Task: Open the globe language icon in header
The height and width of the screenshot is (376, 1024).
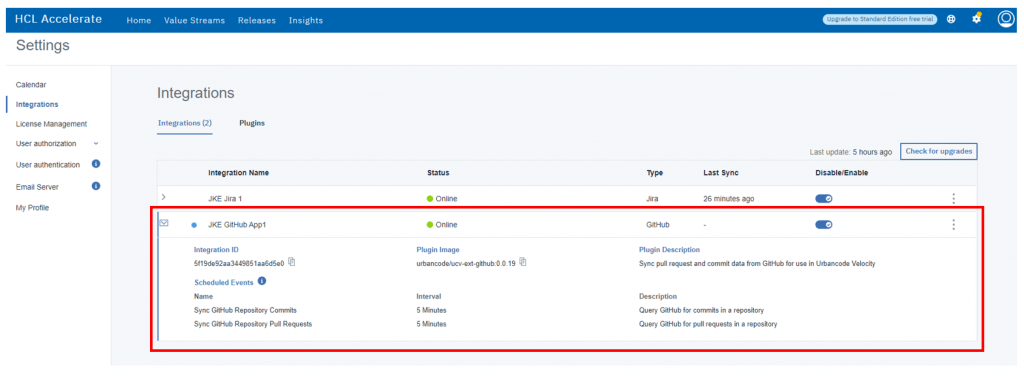Action: 951,20
